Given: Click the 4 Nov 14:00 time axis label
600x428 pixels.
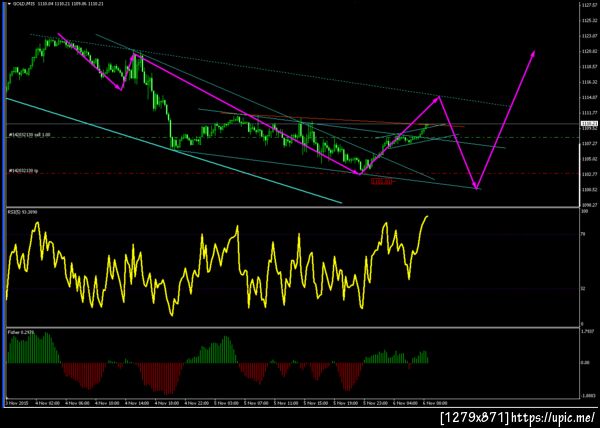Looking at the screenshot, I should [x=137, y=403].
